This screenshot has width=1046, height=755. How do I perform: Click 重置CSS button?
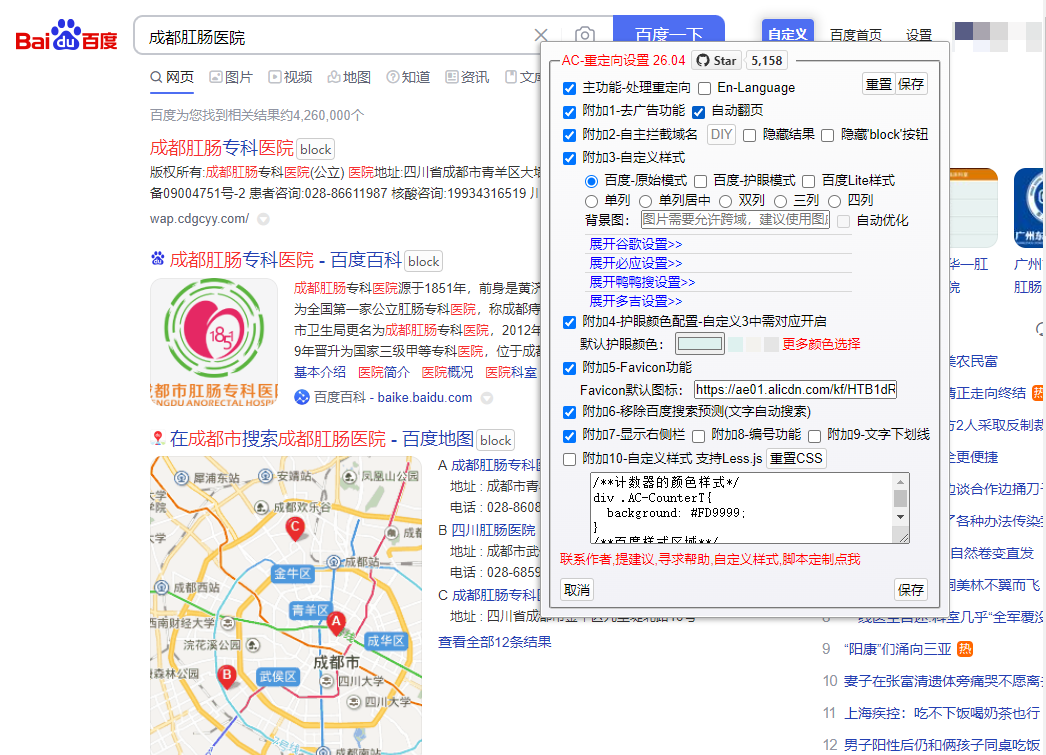(x=797, y=459)
